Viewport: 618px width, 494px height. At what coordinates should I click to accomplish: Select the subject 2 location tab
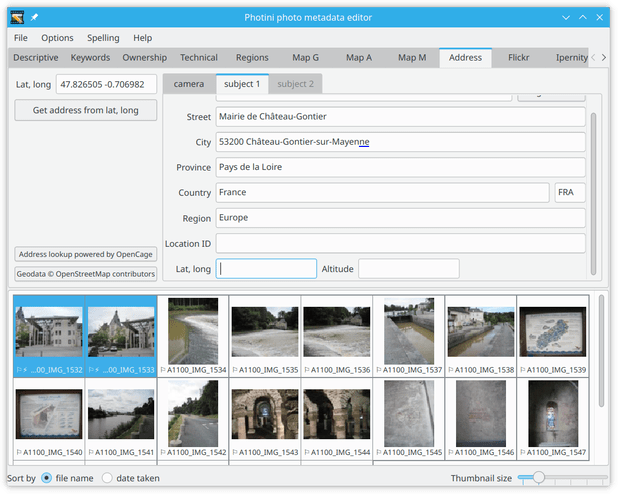click(295, 84)
